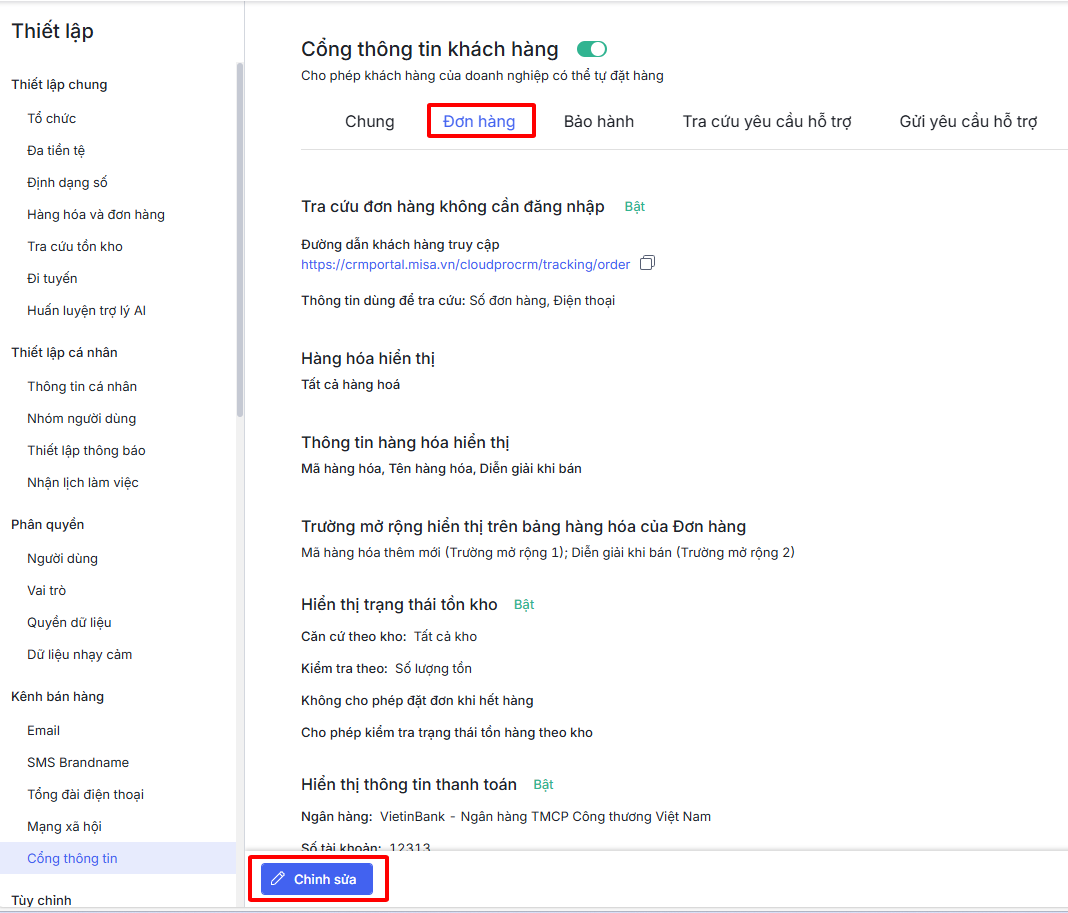Open Thông tin cá nhân settings
Image resolution: width=1068 pixels, height=913 pixels.
point(82,387)
